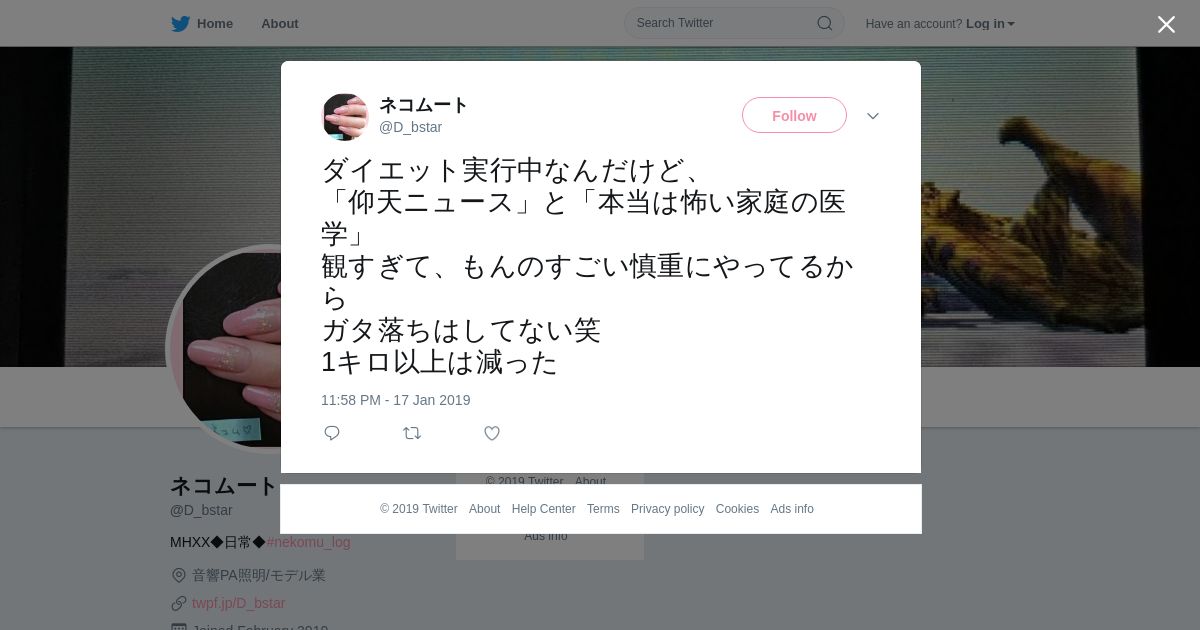Follow the @D_bstar account

coord(794,115)
